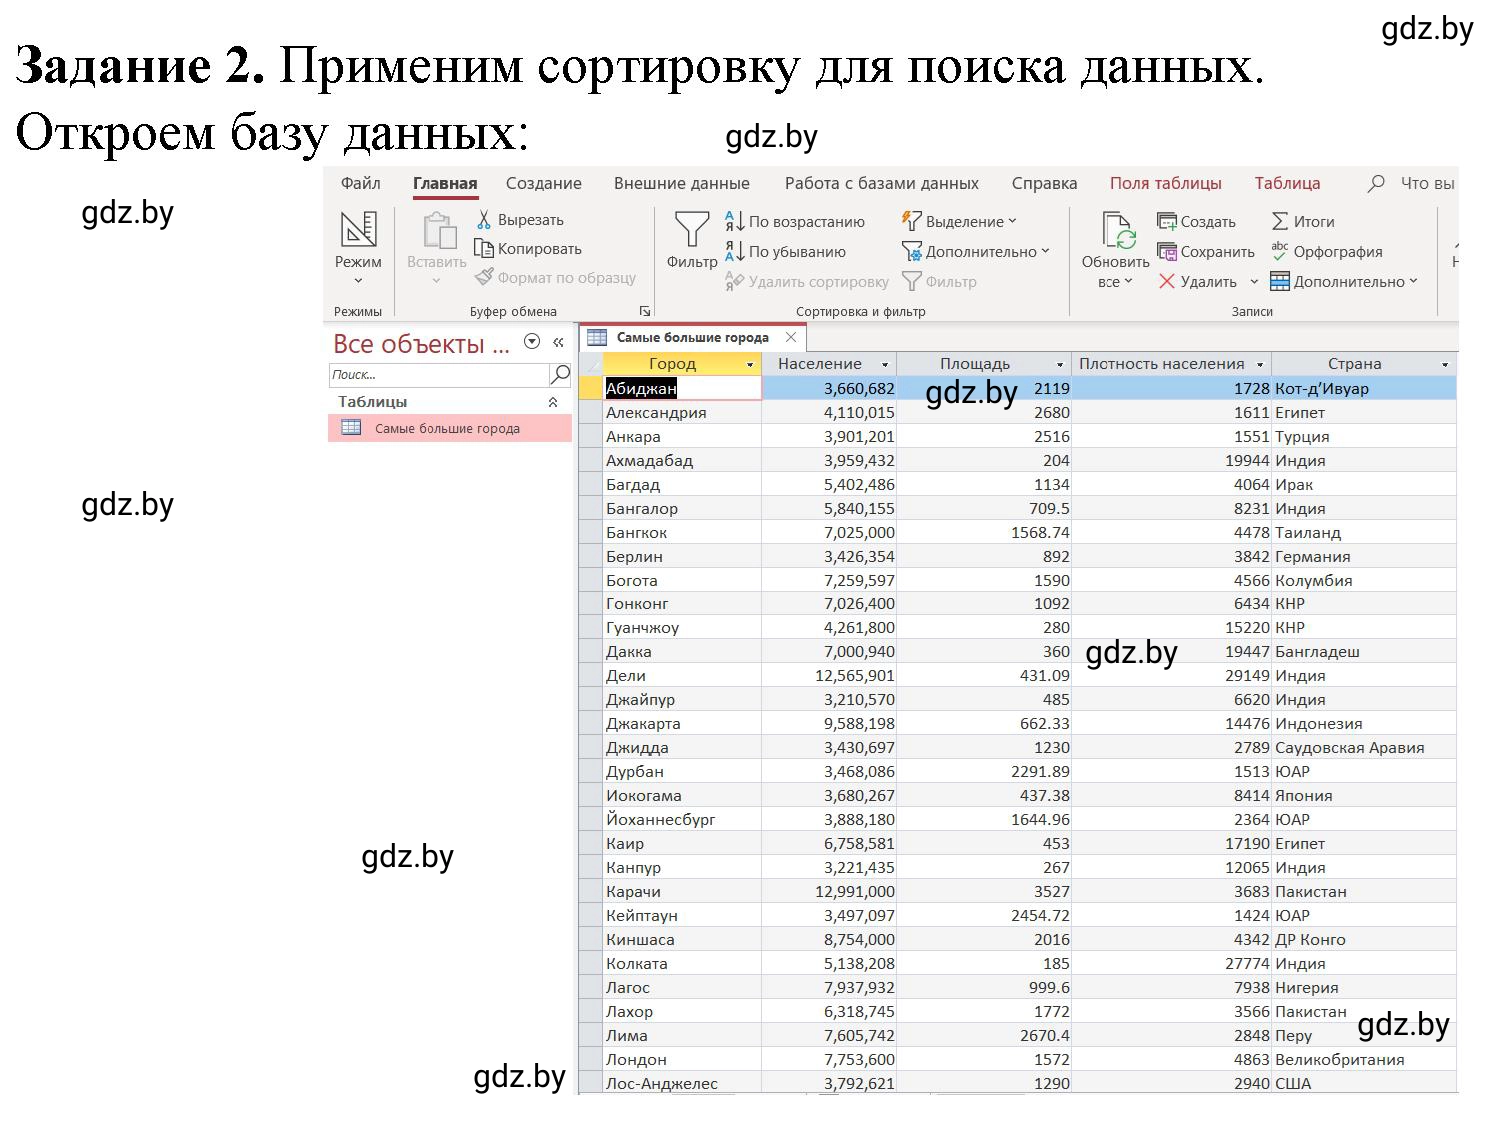Collapse navigation pane with double chevron

pos(558,343)
